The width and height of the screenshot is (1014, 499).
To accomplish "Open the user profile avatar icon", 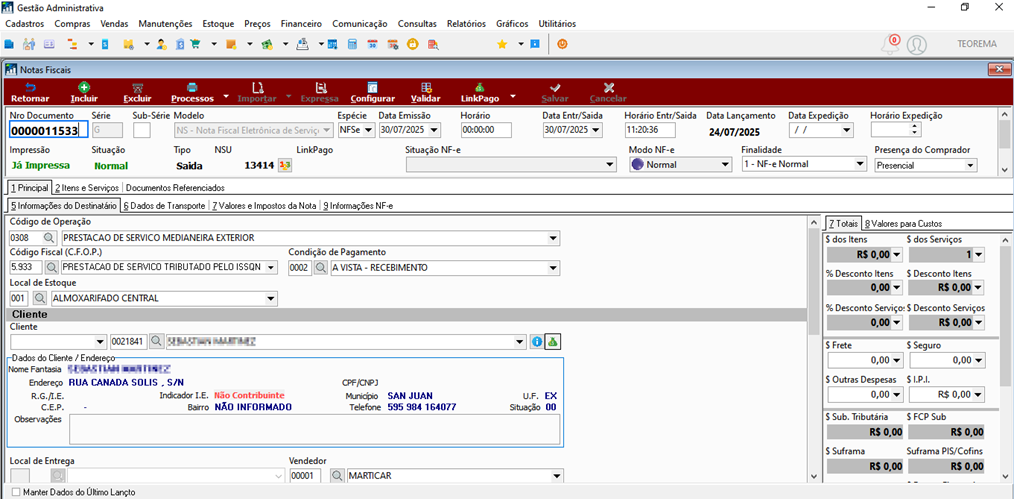I will click(x=917, y=45).
